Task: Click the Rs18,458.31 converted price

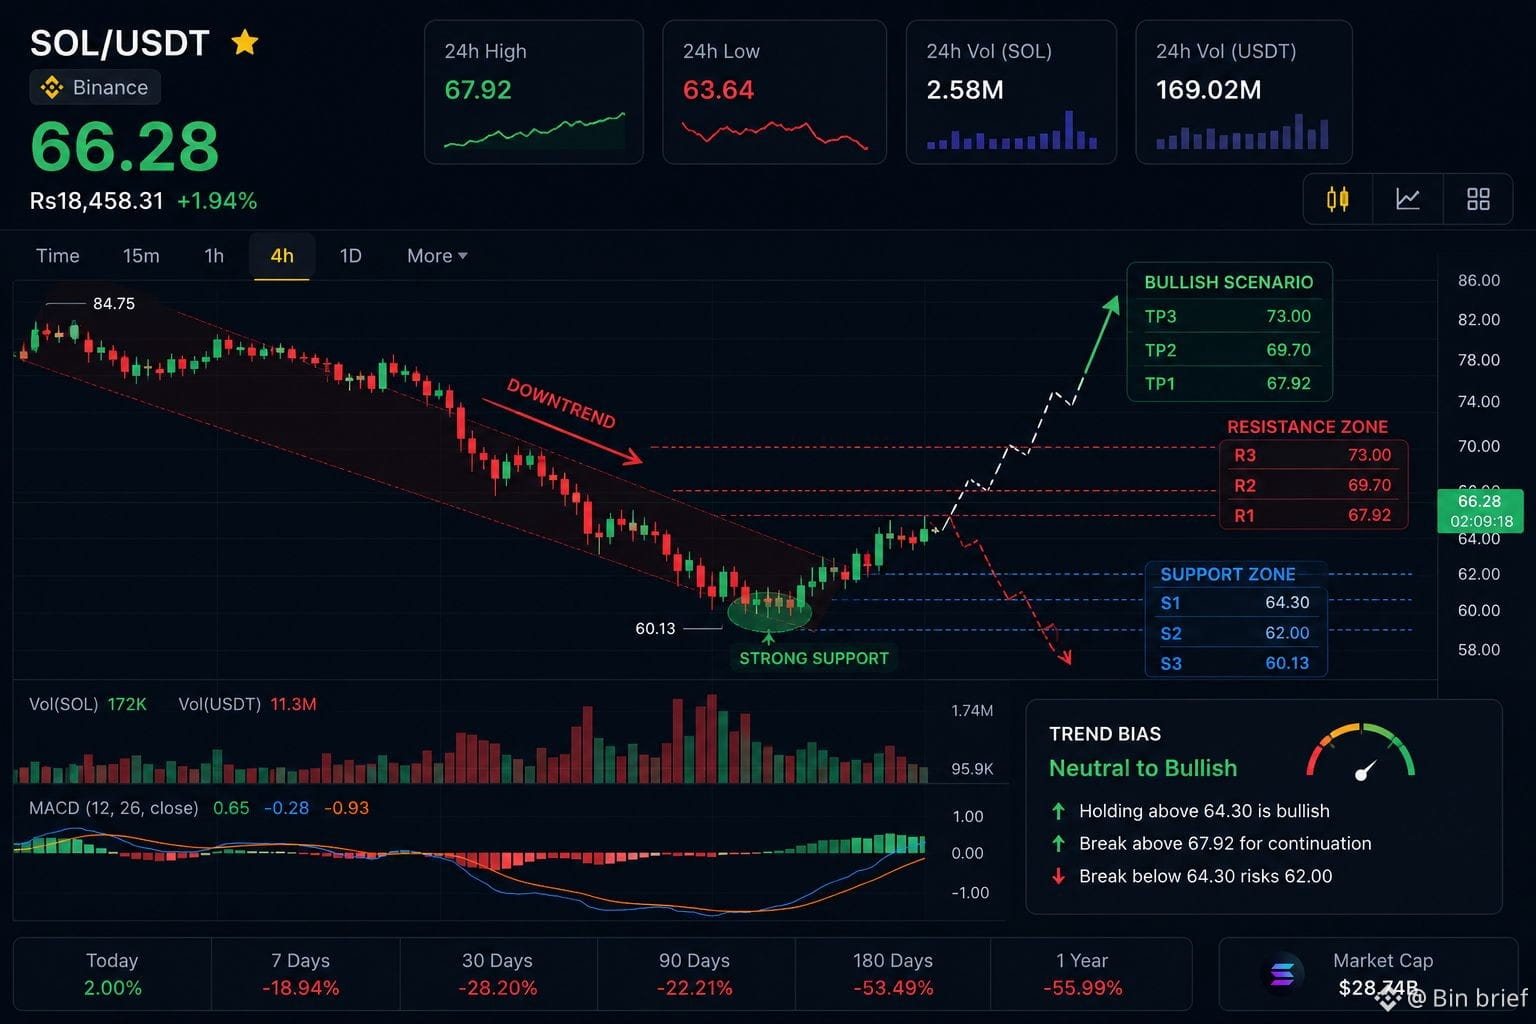Action: pyautogui.click(x=96, y=201)
